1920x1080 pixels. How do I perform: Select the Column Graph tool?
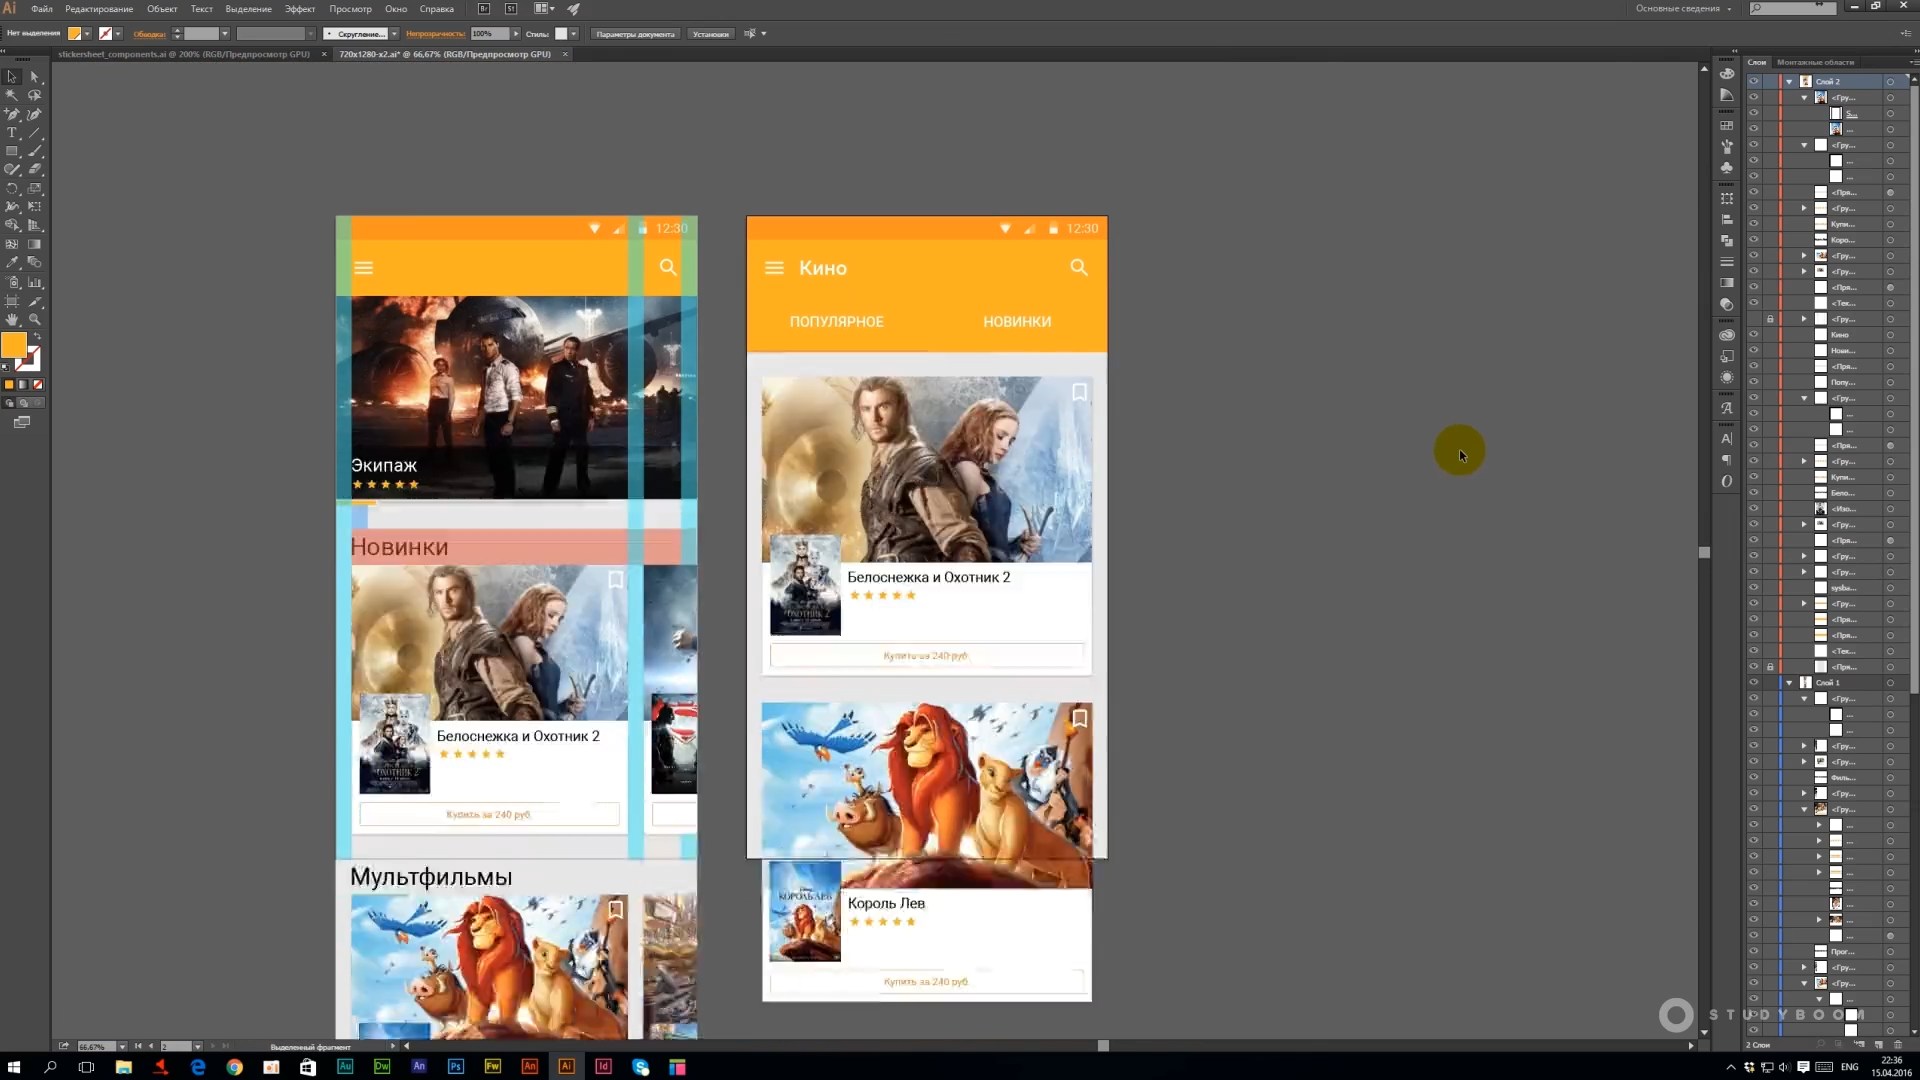pyautogui.click(x=35, y=282)
